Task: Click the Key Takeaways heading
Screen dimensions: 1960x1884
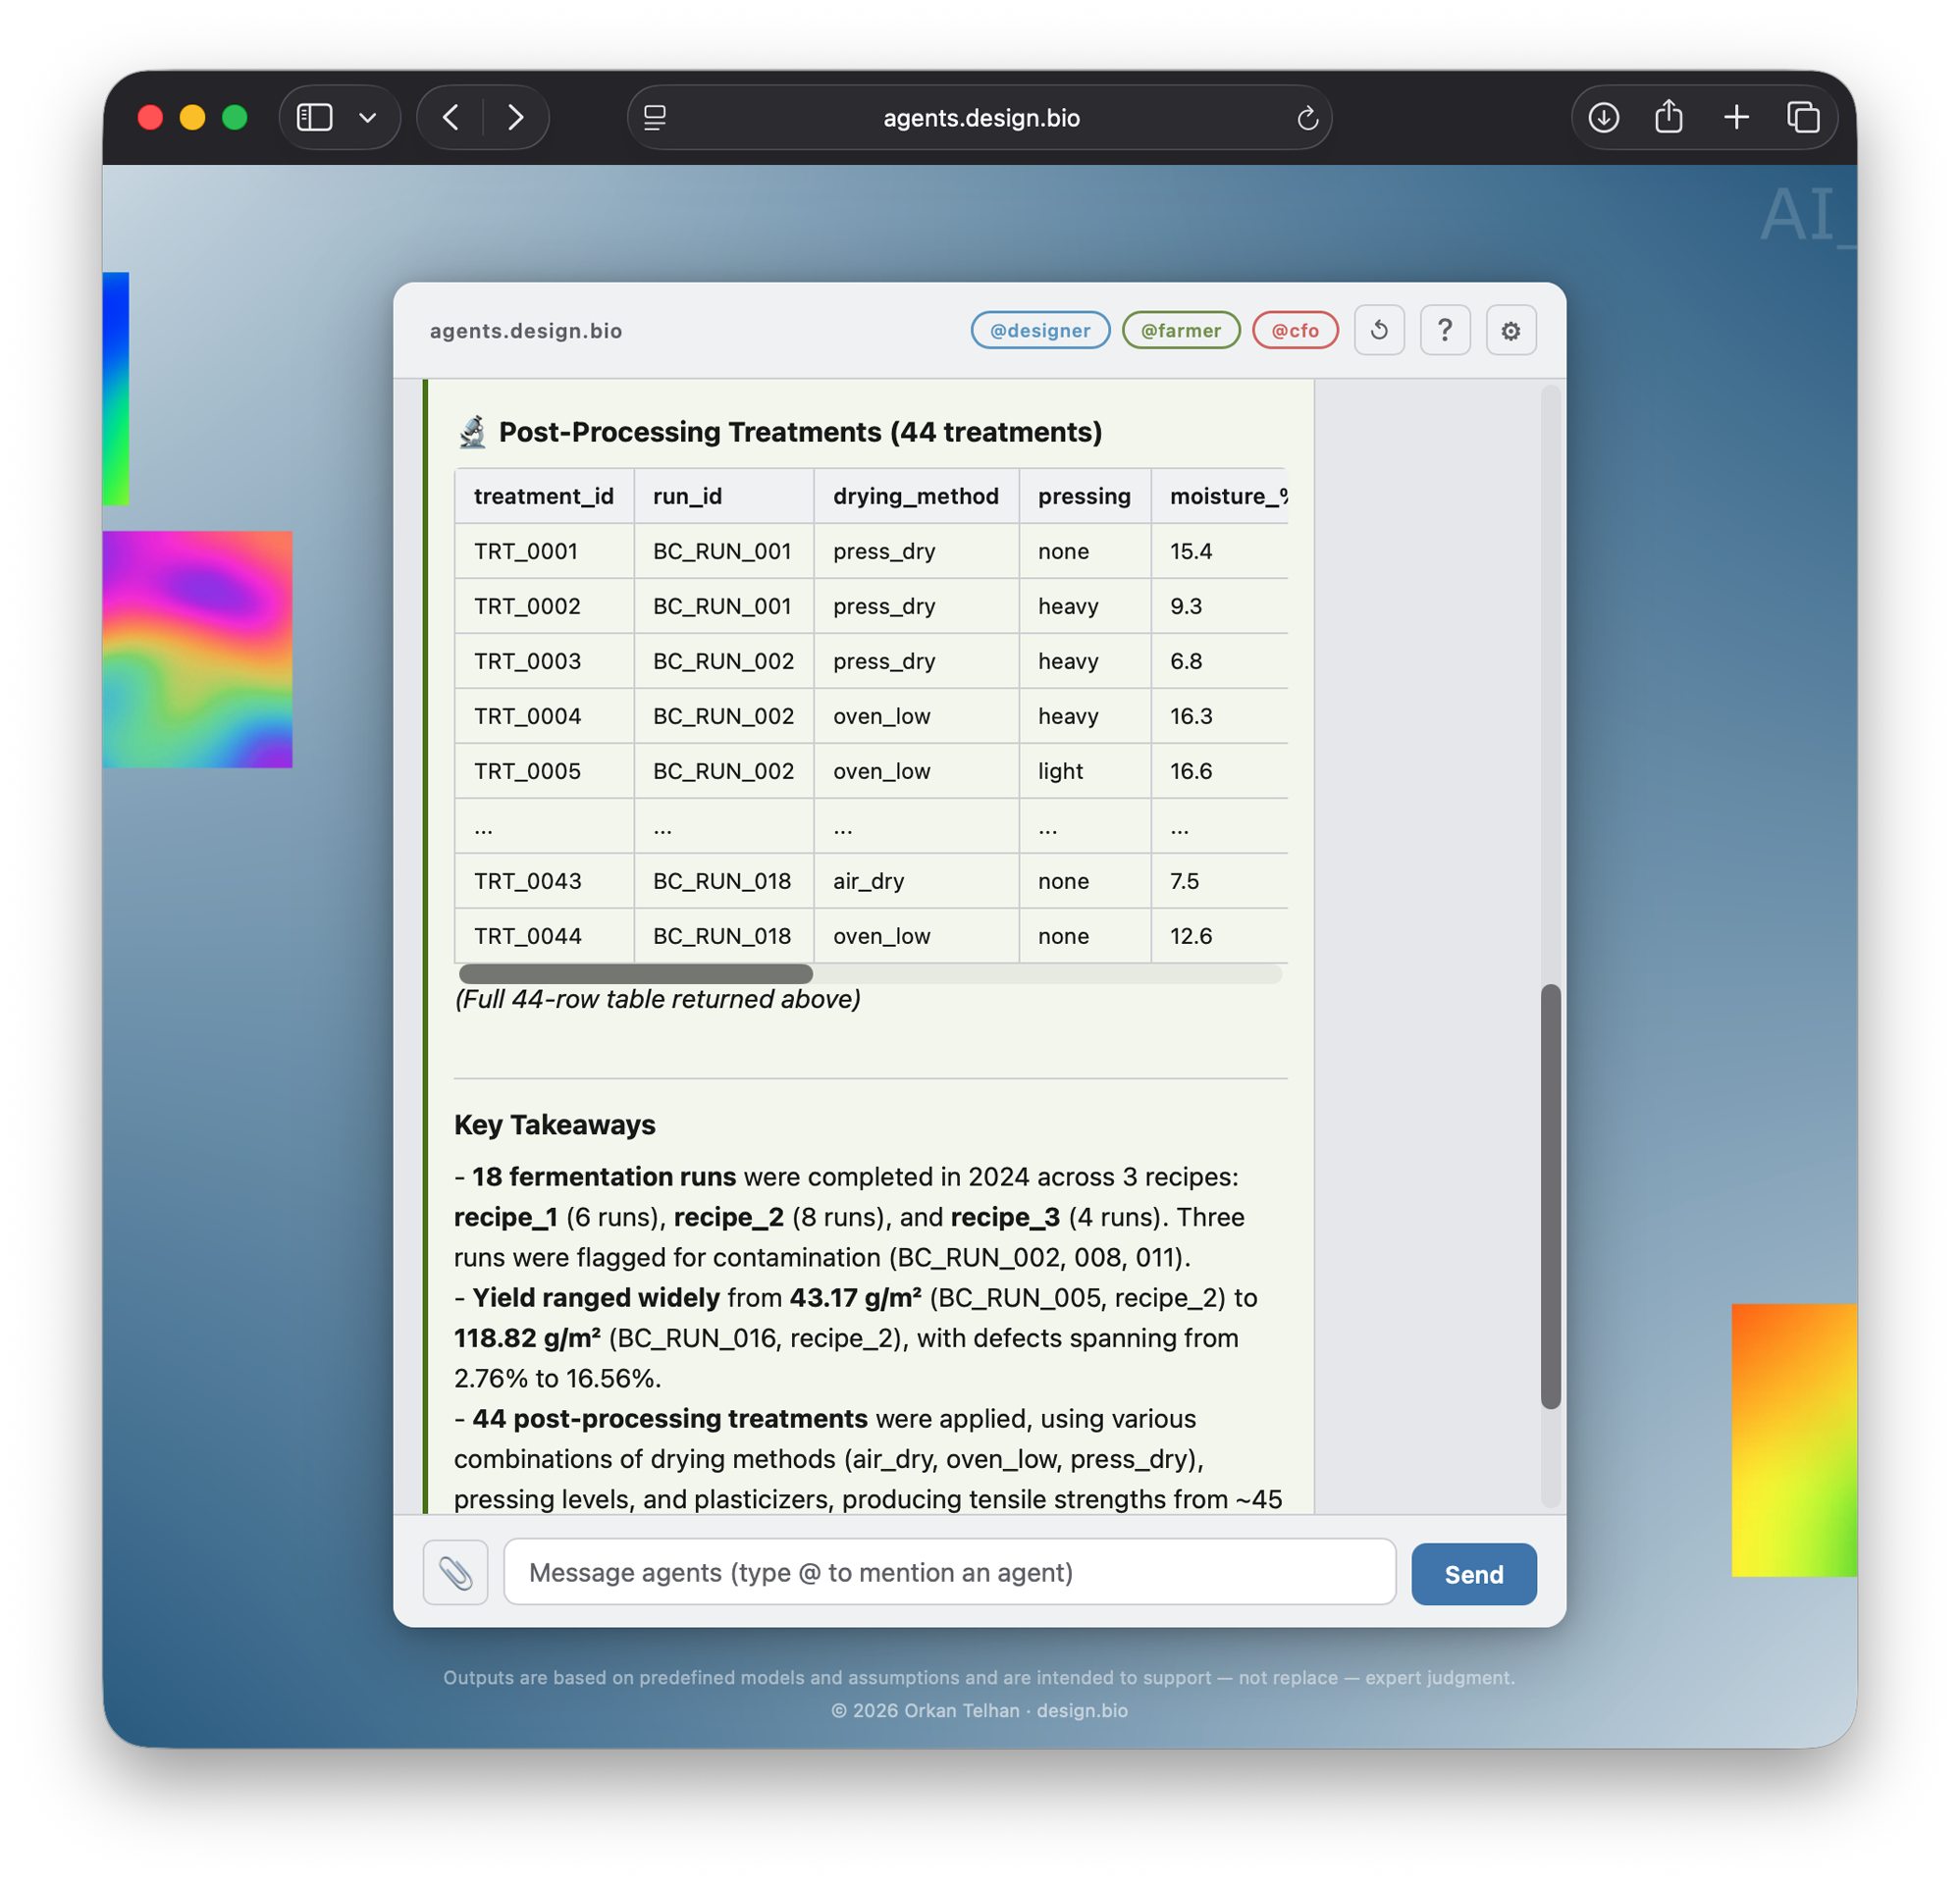Action: point(555,1124)
